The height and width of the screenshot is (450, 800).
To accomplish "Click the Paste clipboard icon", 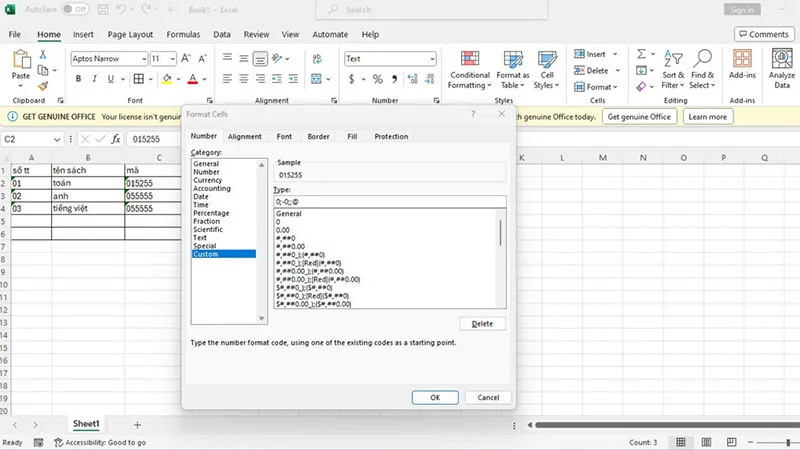I will [21, 60].
